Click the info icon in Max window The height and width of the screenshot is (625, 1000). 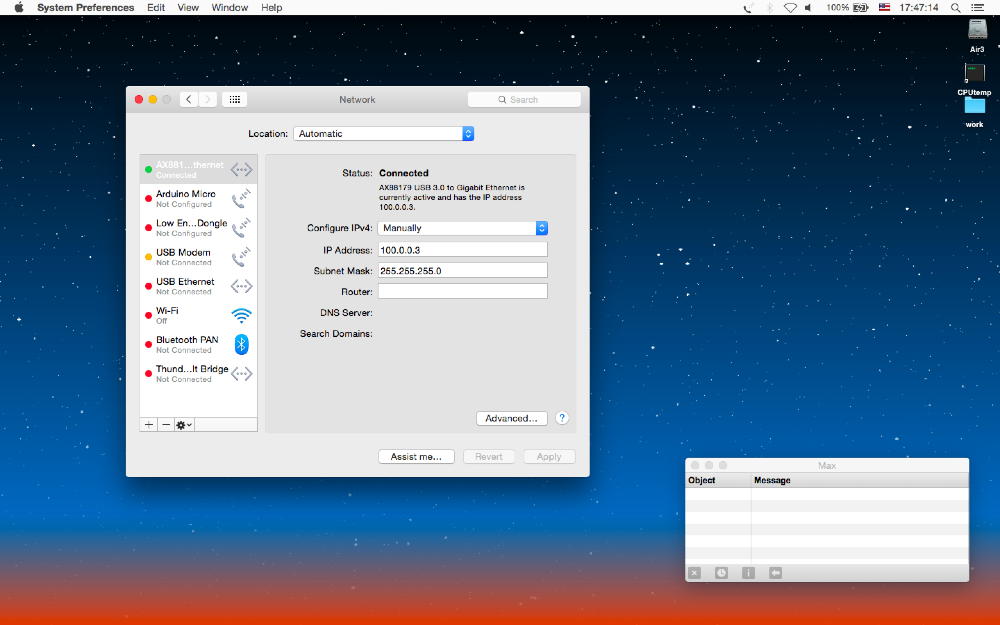pos(748,573)
